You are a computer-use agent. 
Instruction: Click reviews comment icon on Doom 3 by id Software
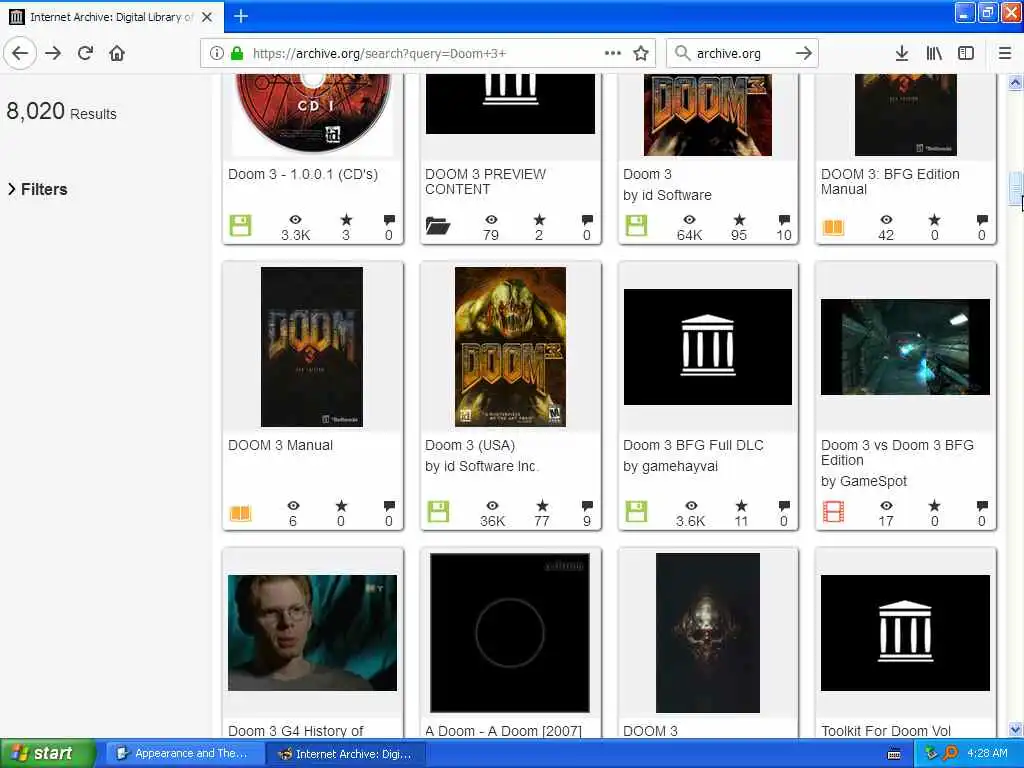(784, 219)
